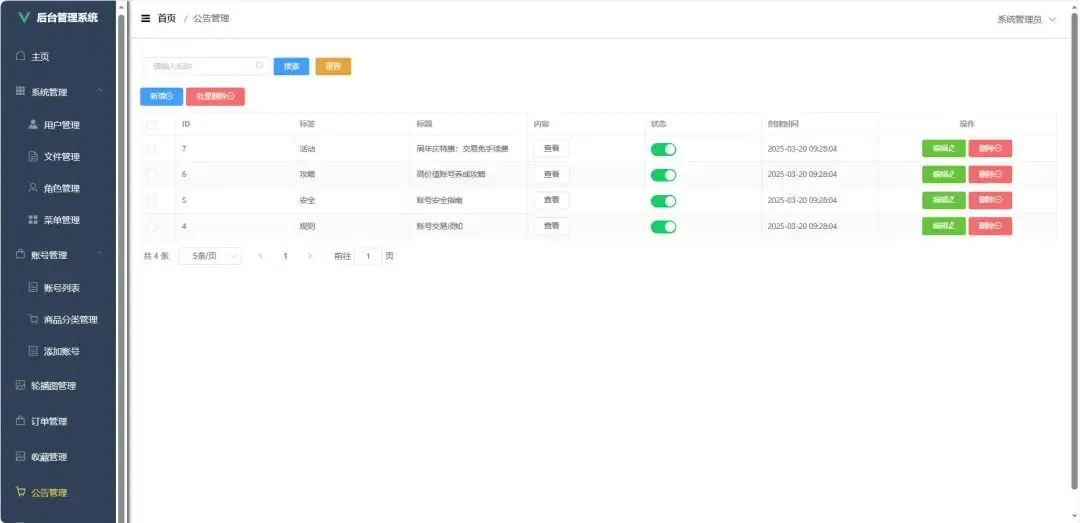Viewport: 1080px width, 523px height.
Task: Check the checkbox for row ID 5
Action: pyautogui.click(x=152, y=201)
